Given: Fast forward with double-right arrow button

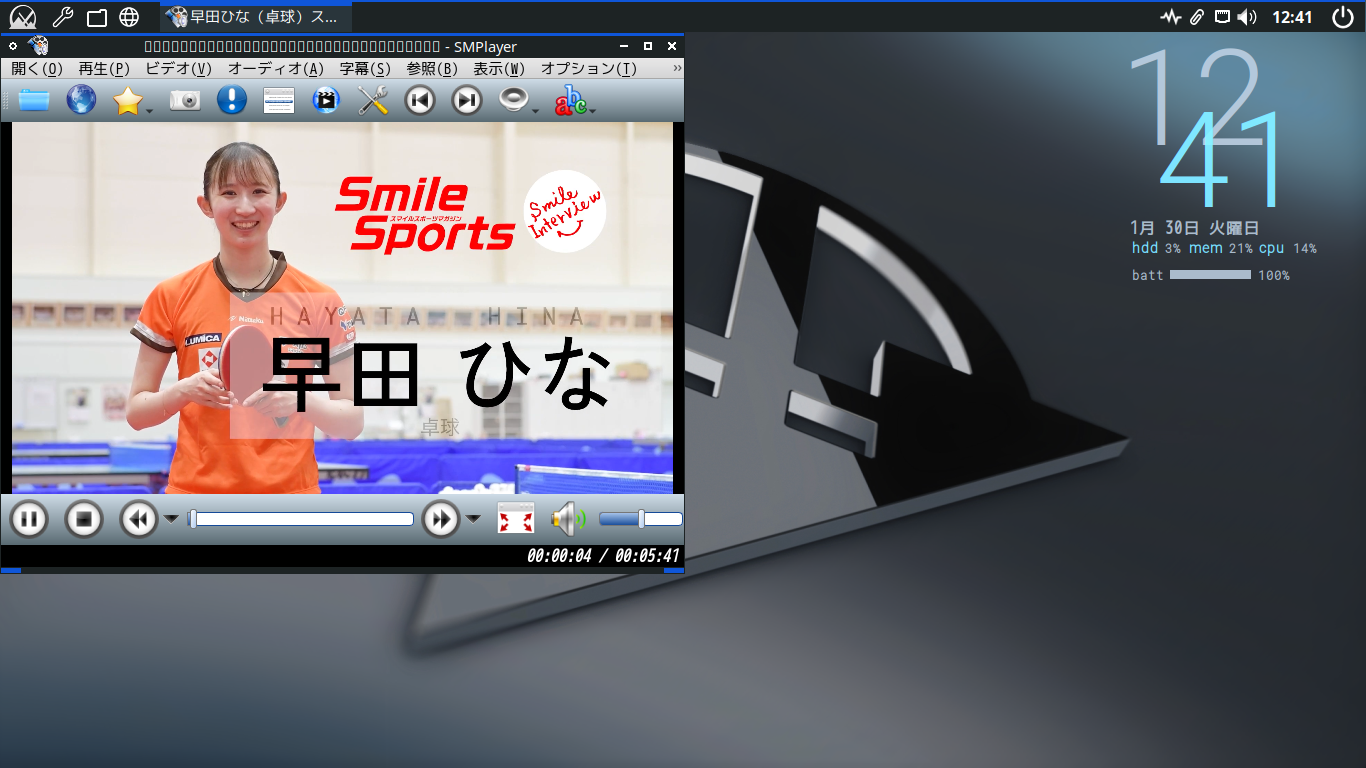Looking at the screenshot, I should pyautogui.click(x=441, y=519).
